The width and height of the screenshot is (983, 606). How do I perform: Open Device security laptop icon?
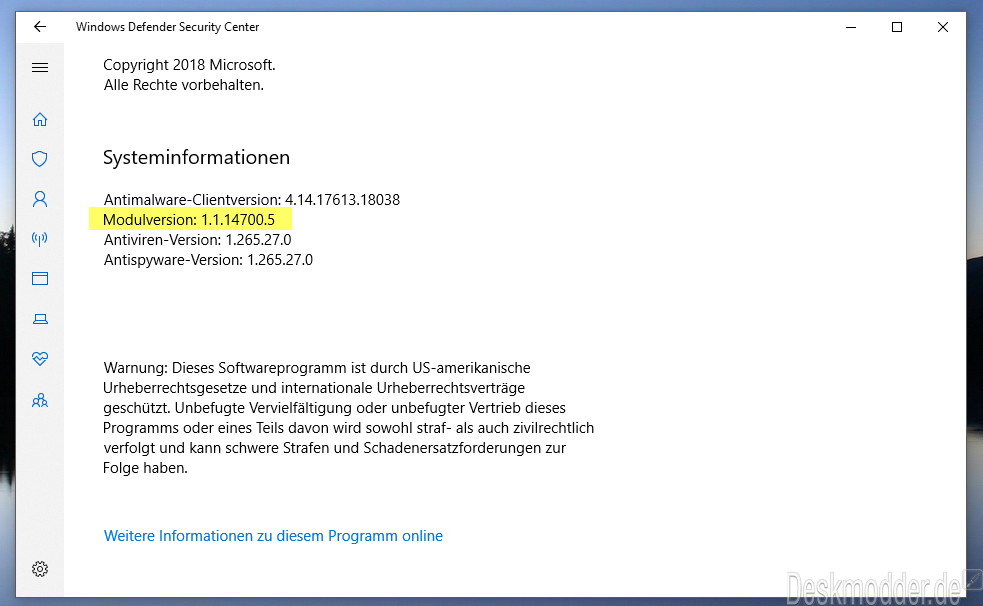point(40,319)
